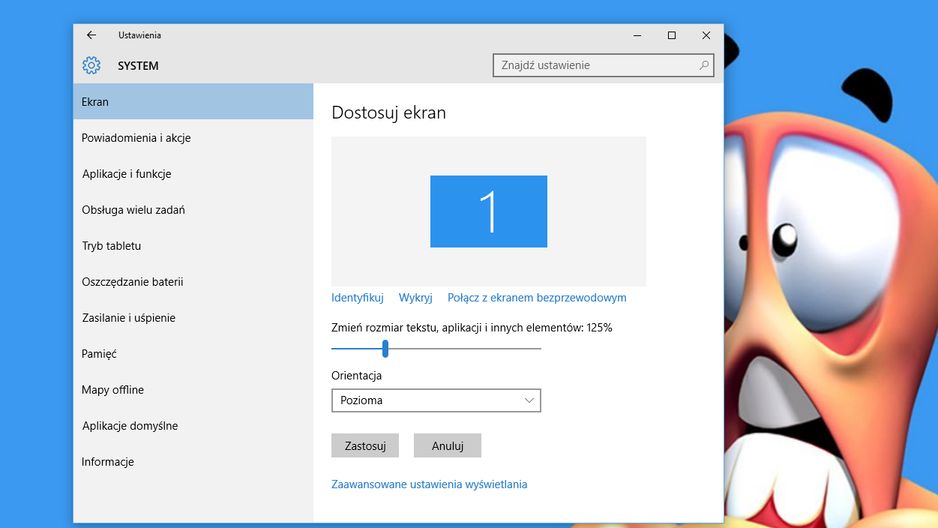Open Zaawansowane ustawienia wyświetlania link
This screenshot has width=938, height=528.
coord(430,484)
